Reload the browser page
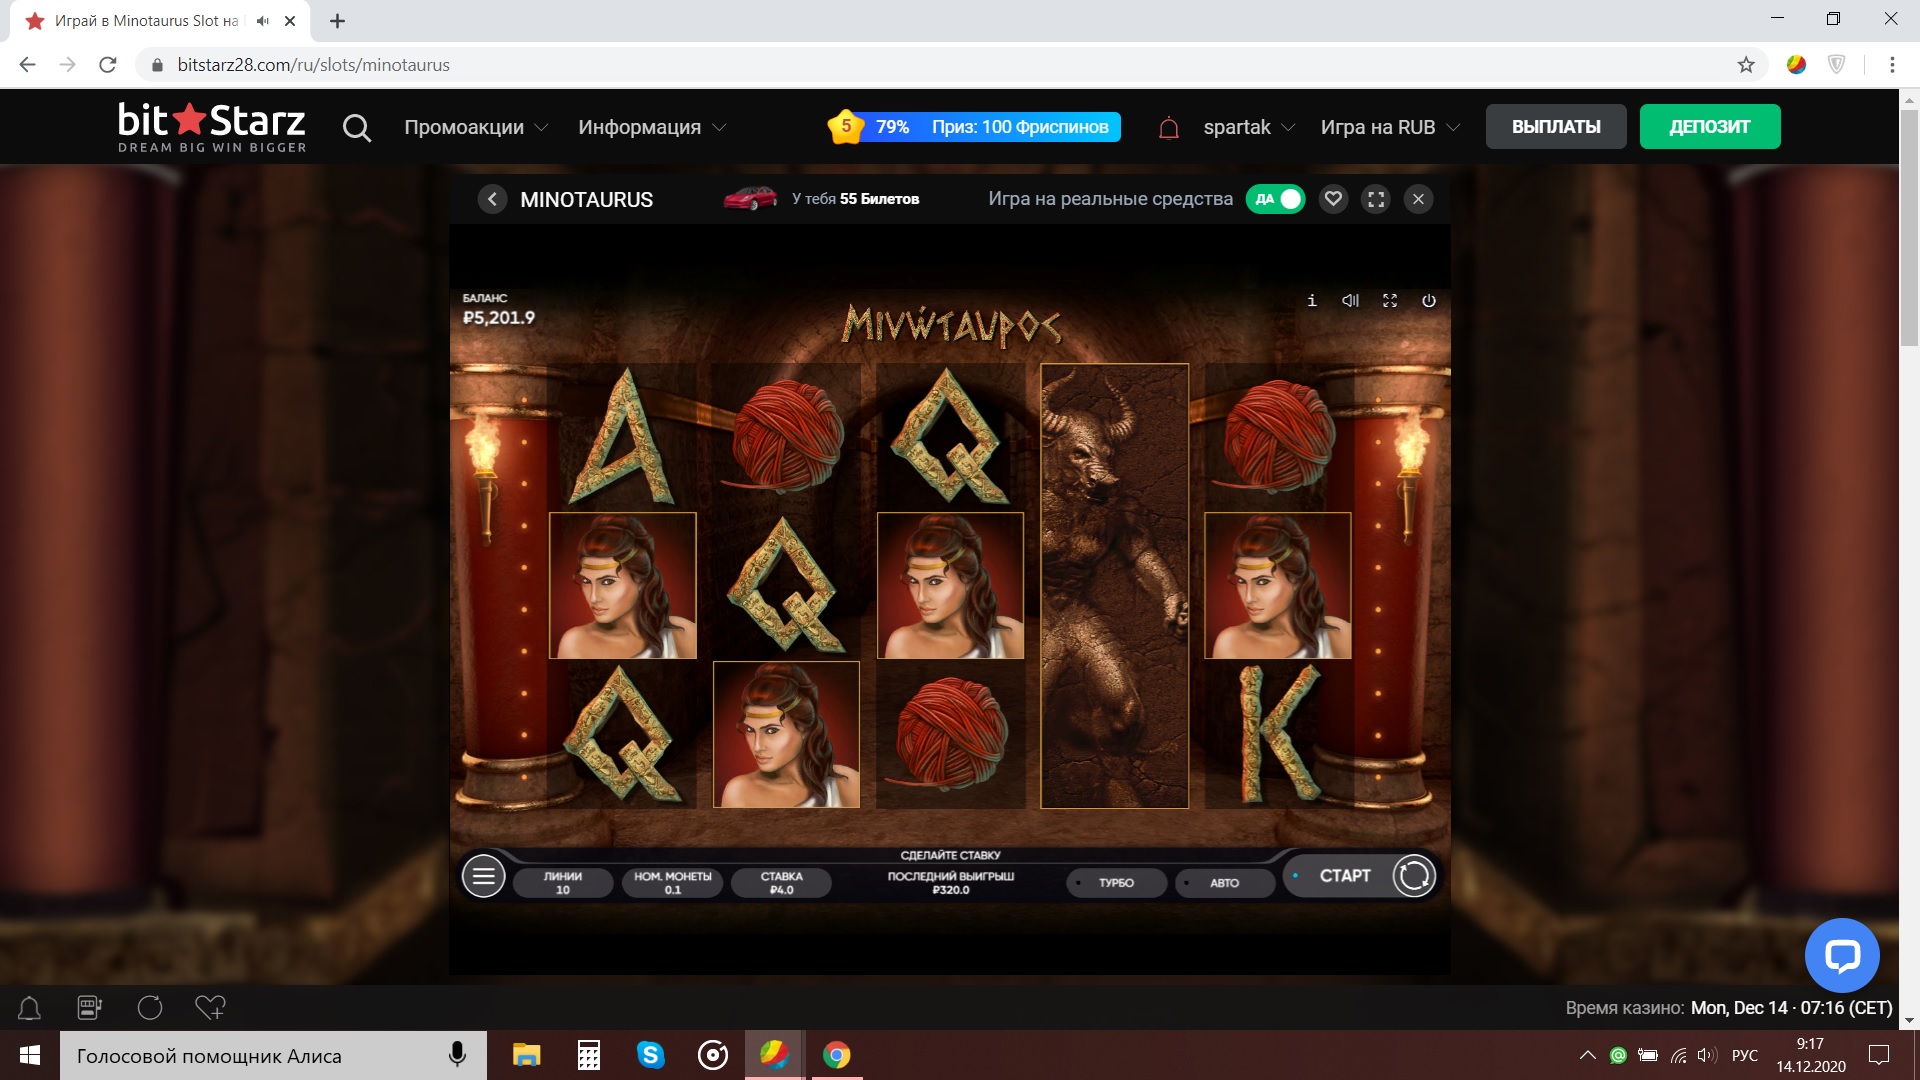 point(108,65)
